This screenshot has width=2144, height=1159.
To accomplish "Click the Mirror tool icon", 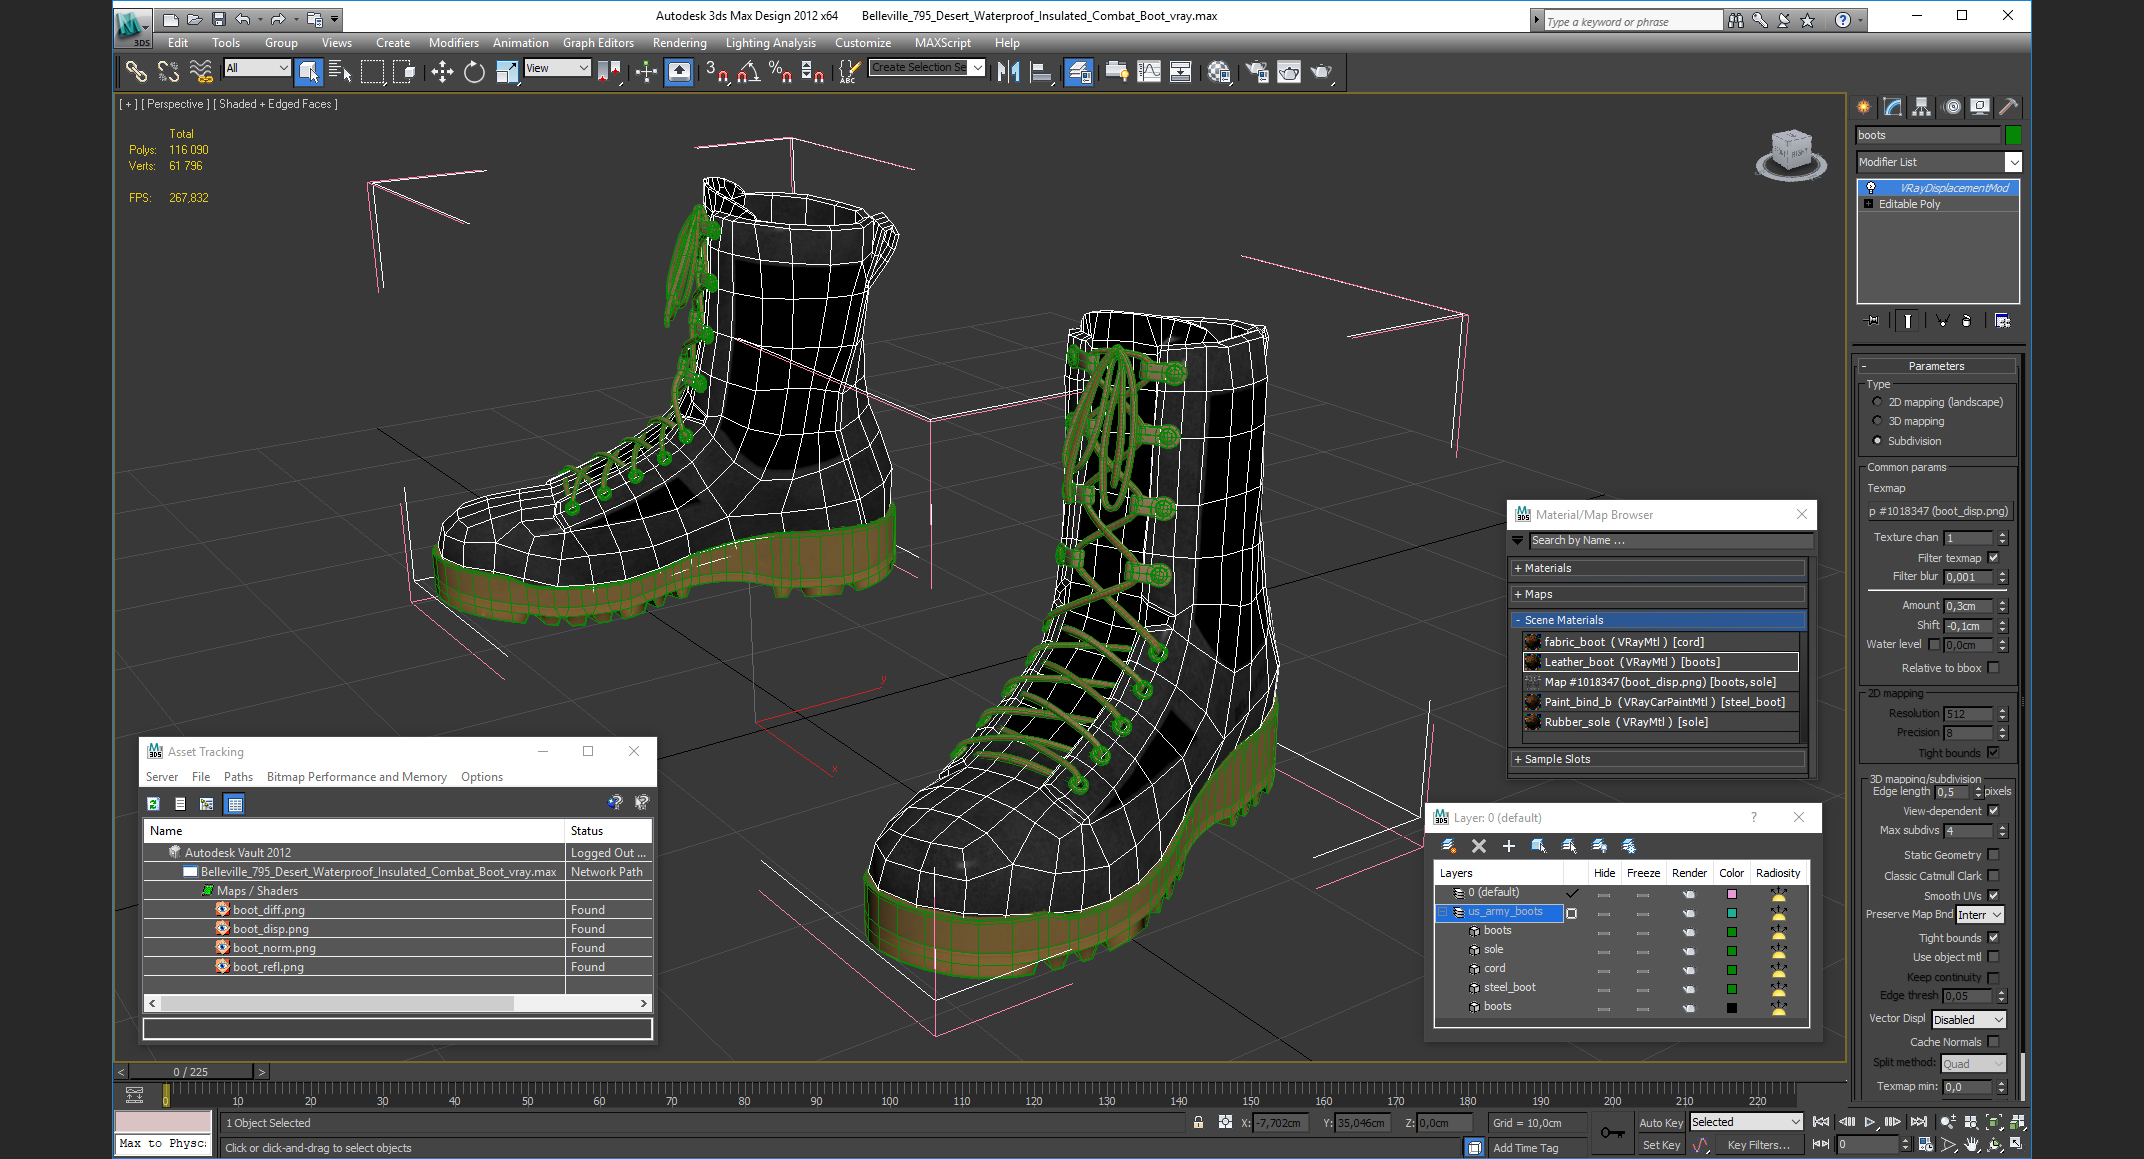I will click(x=1008, y=71).
